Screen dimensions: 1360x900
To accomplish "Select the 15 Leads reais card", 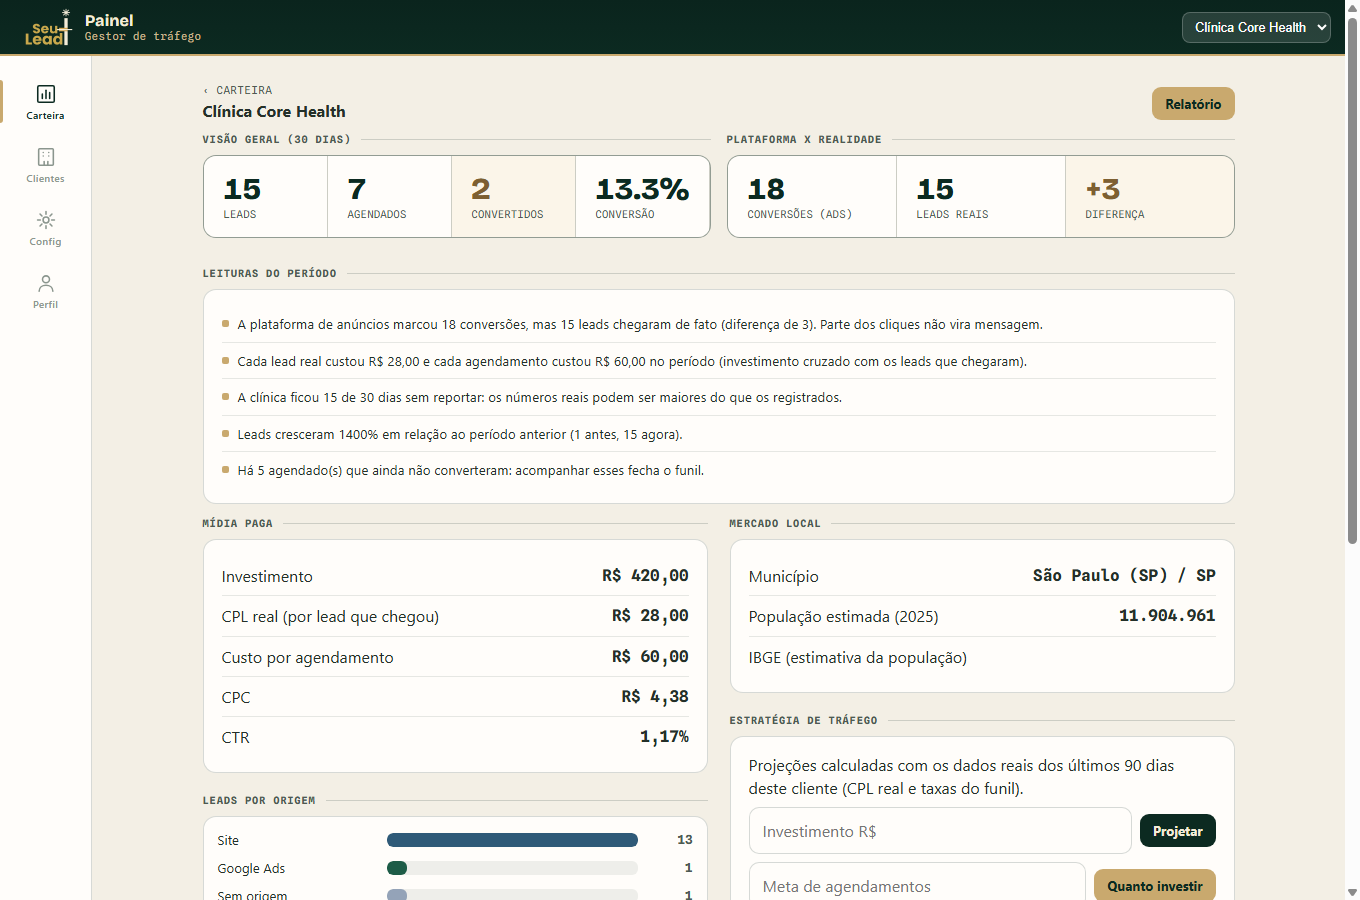I will [981, 196].
